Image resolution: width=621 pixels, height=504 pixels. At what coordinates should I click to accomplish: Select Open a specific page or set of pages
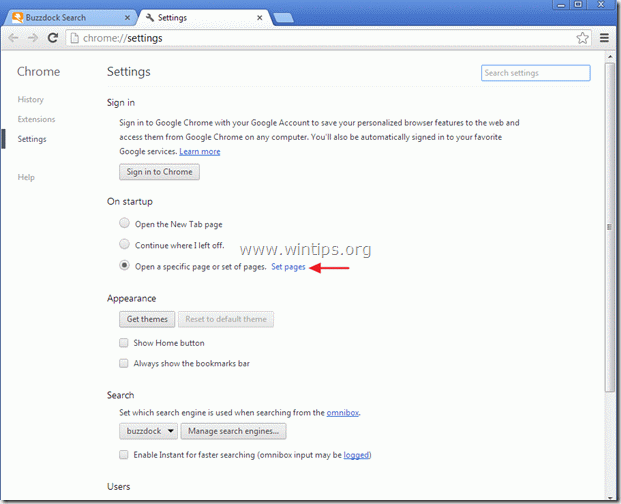click(x=124, y=265)
